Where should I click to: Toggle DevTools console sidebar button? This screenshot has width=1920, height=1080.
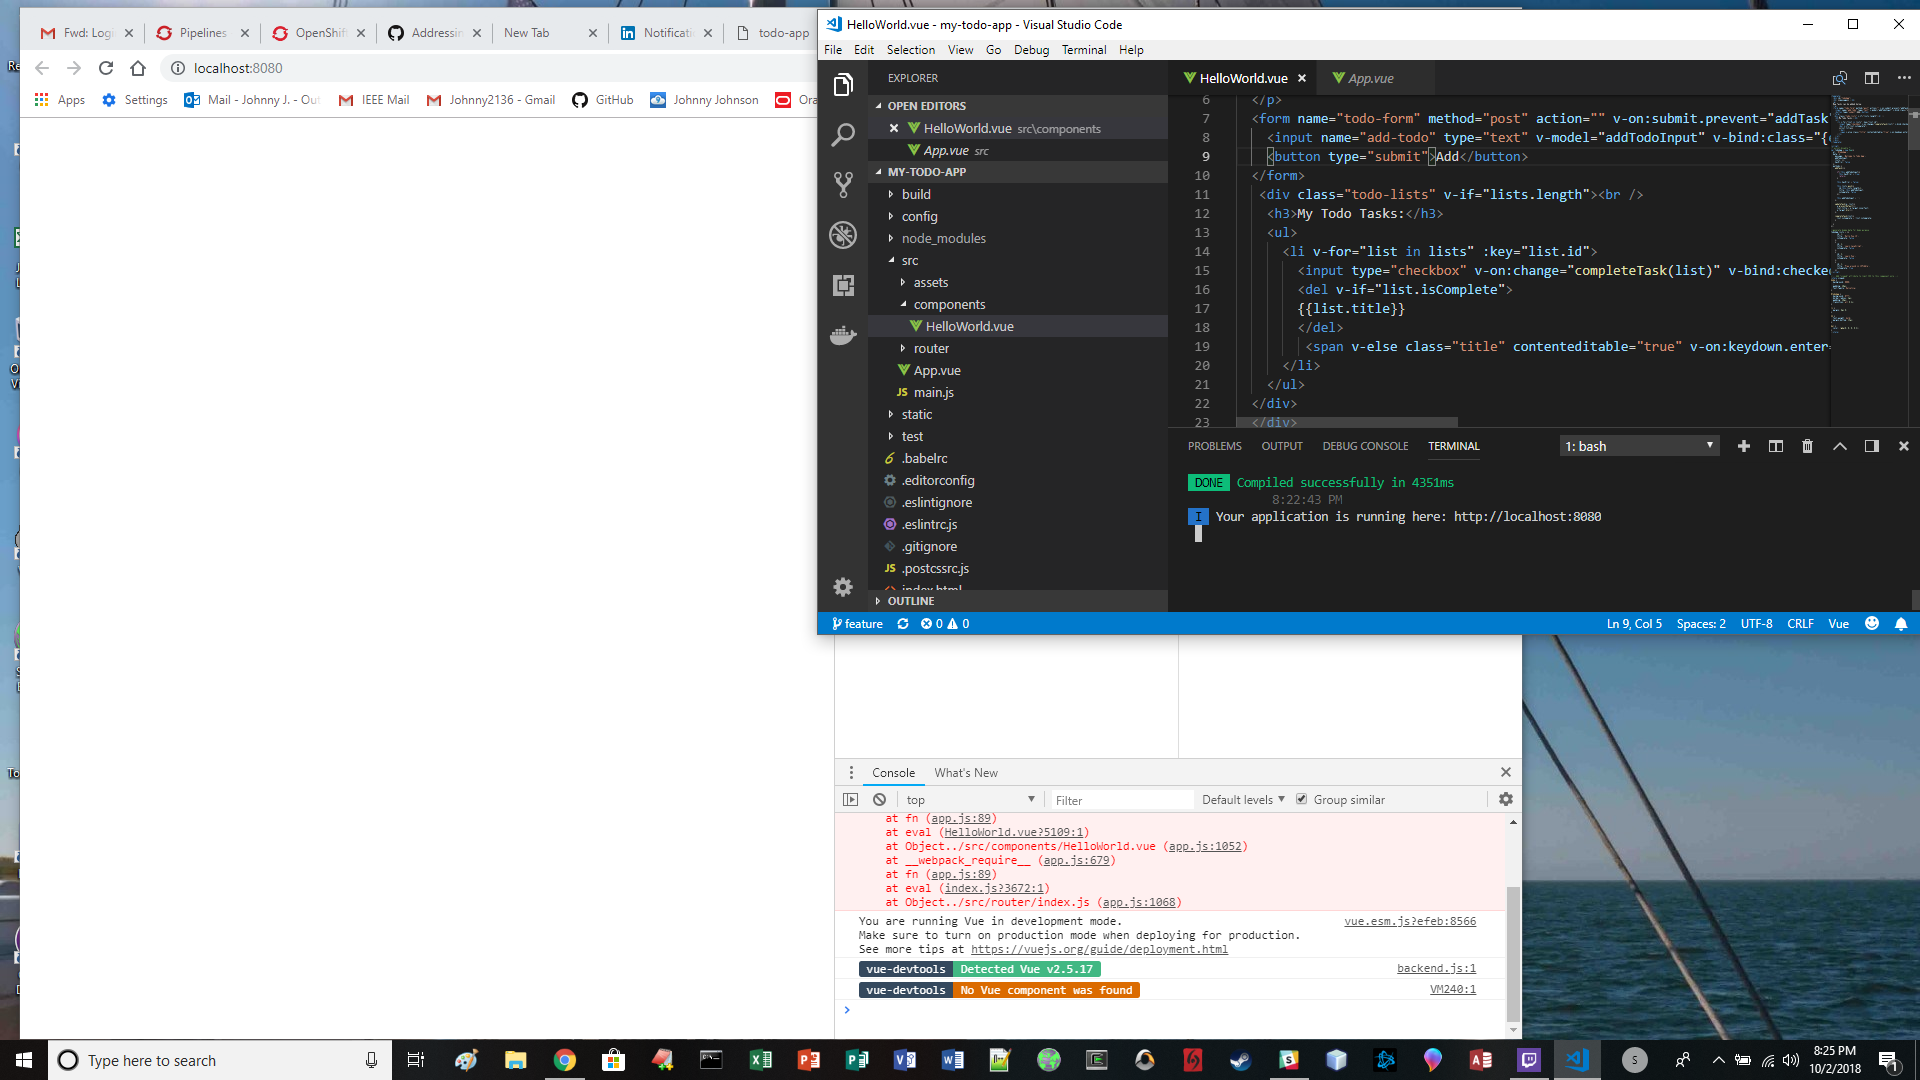point(850,800)
